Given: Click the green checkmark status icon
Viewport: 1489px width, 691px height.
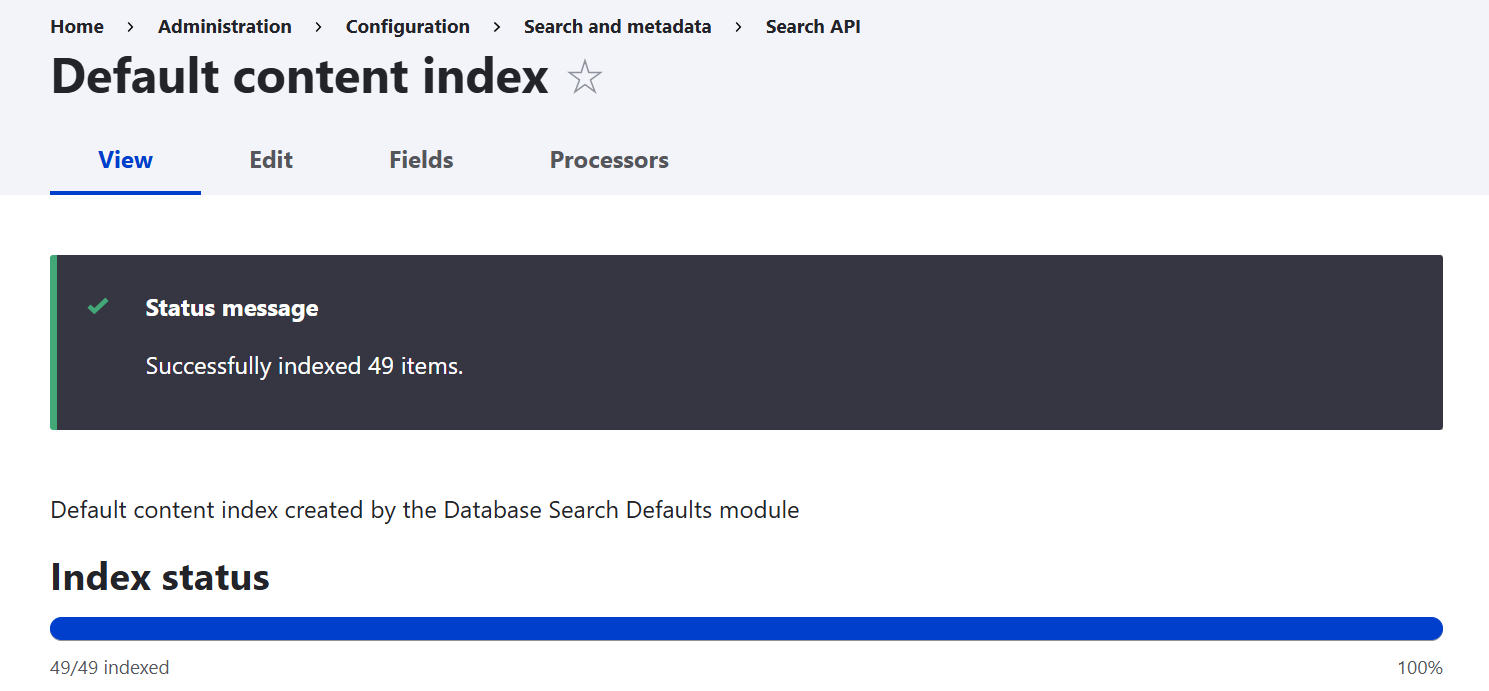Looking at the screenshot, I should click(x=97, y=306).
